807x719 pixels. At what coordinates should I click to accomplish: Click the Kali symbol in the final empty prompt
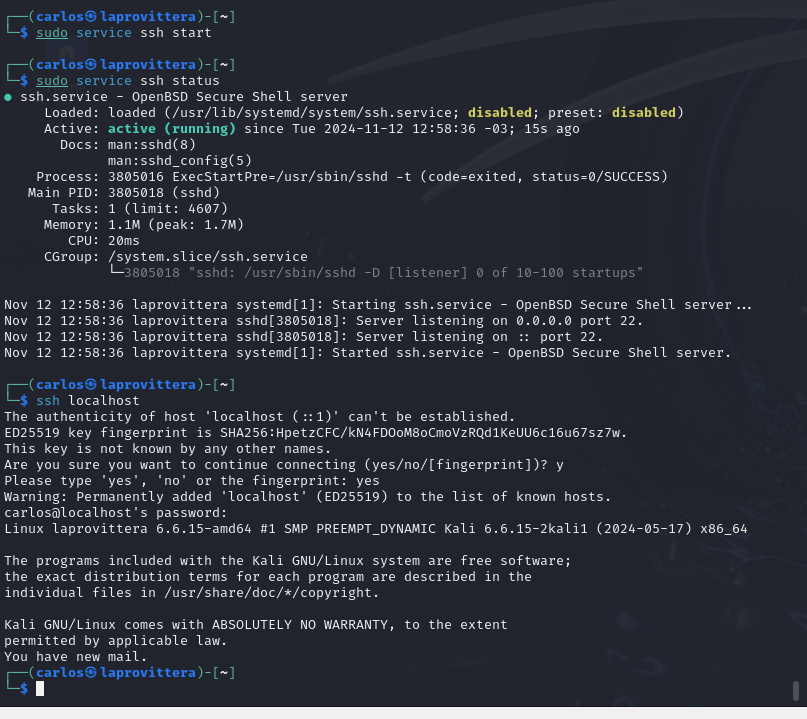(91, 672)
